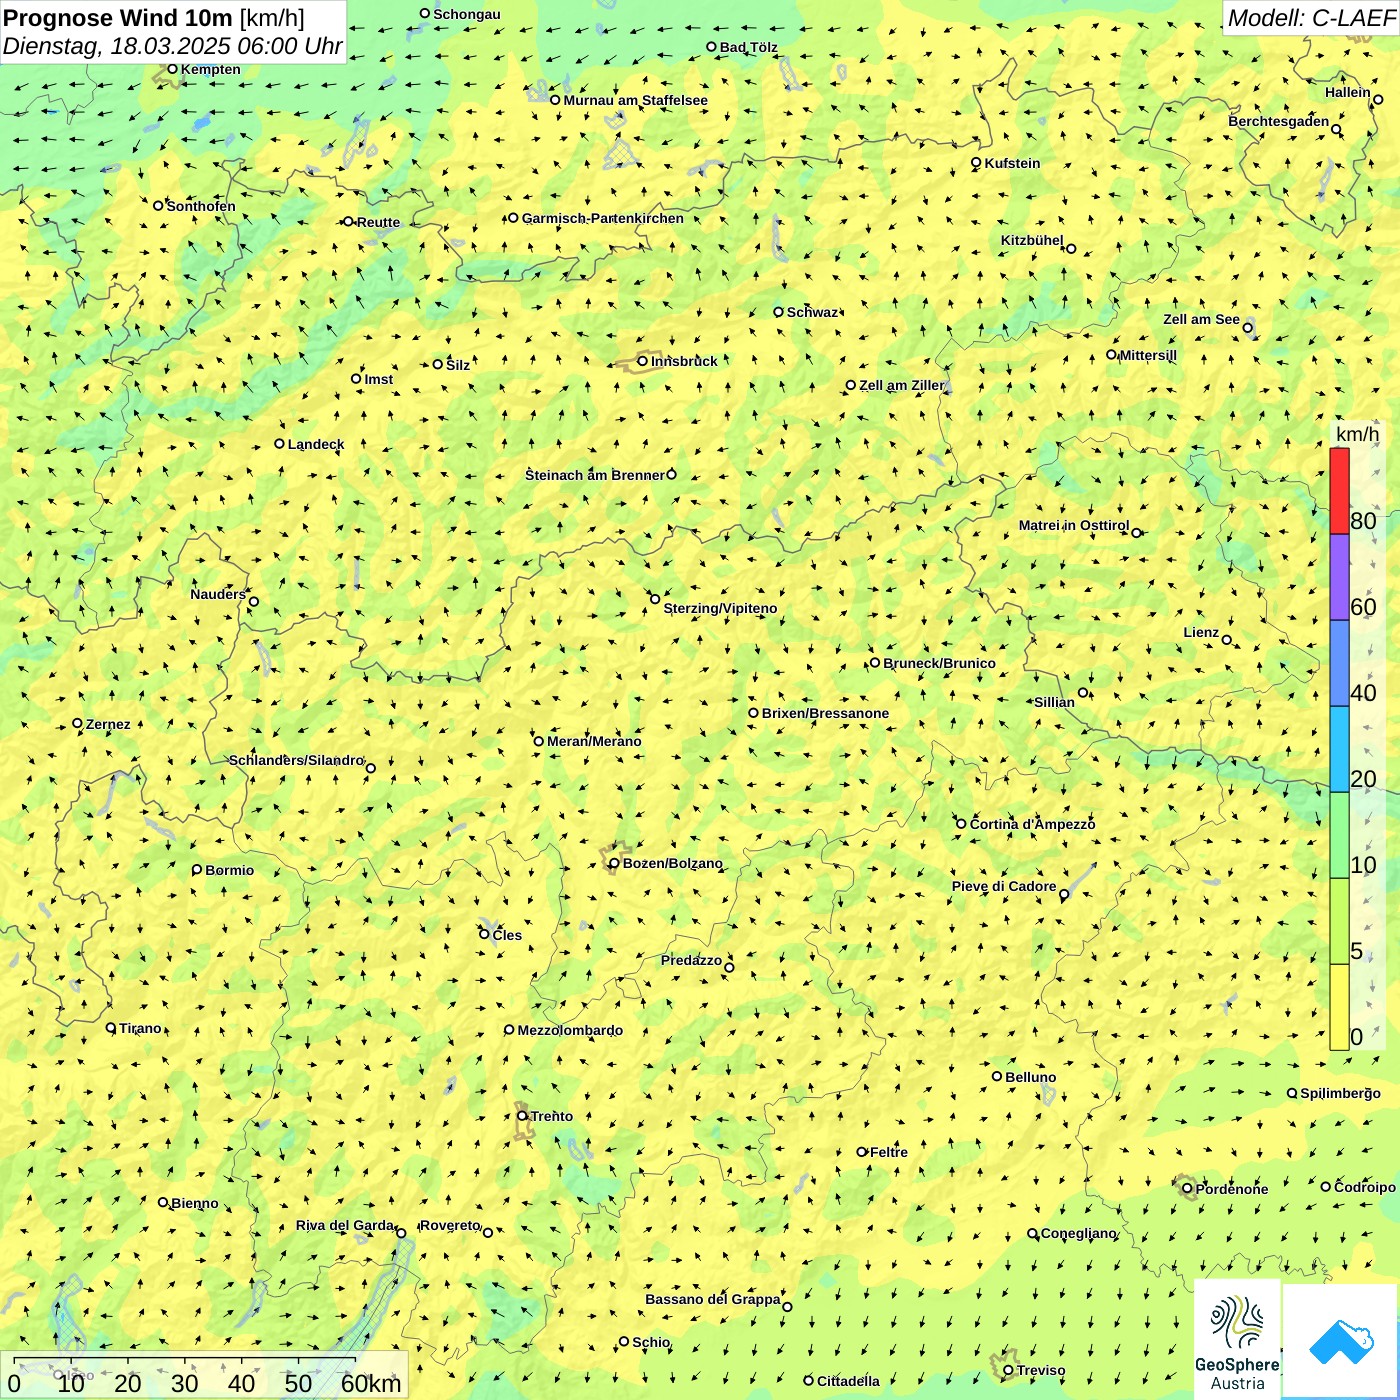Click the blue cloud logo icon
This screenshot has width=1400, height=1400.
click(1340, 1341)
